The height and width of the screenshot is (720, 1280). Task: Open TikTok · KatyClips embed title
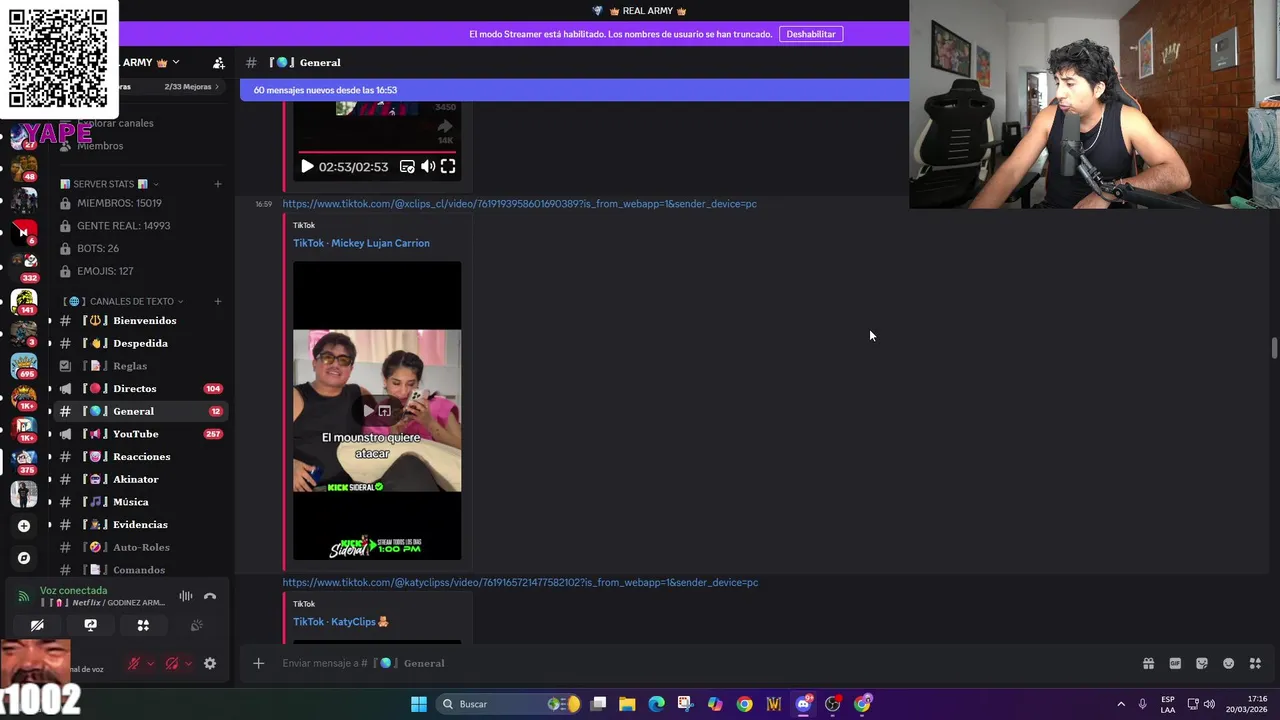click(x=340, y=622)
